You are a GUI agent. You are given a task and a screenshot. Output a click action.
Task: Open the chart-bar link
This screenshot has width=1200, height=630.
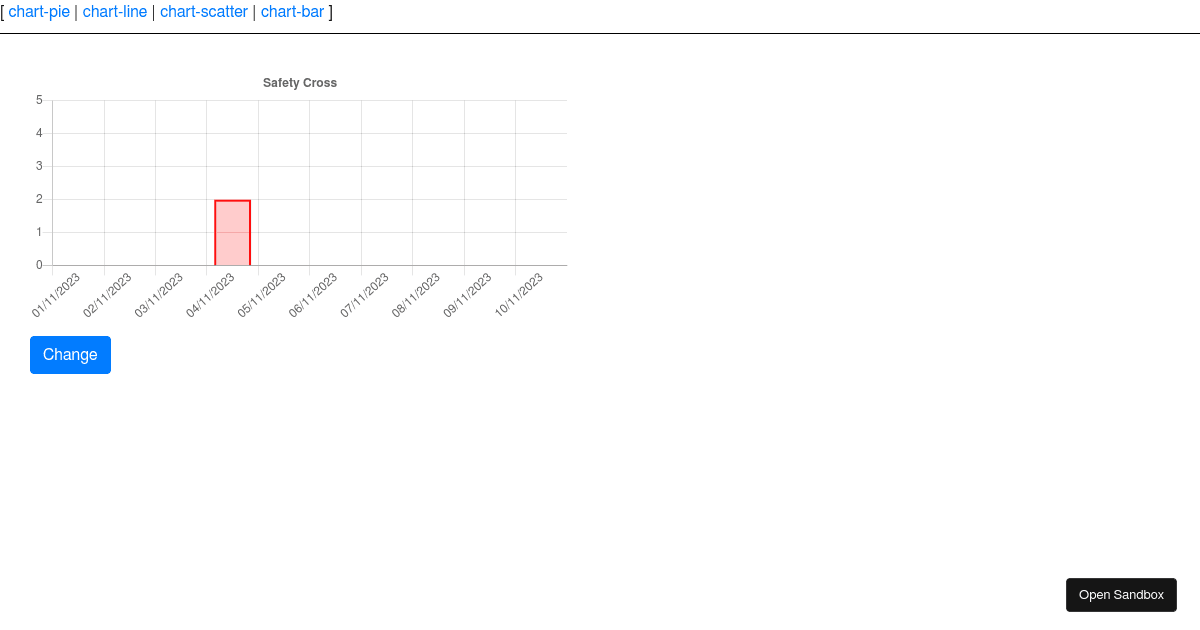[293, 12]
